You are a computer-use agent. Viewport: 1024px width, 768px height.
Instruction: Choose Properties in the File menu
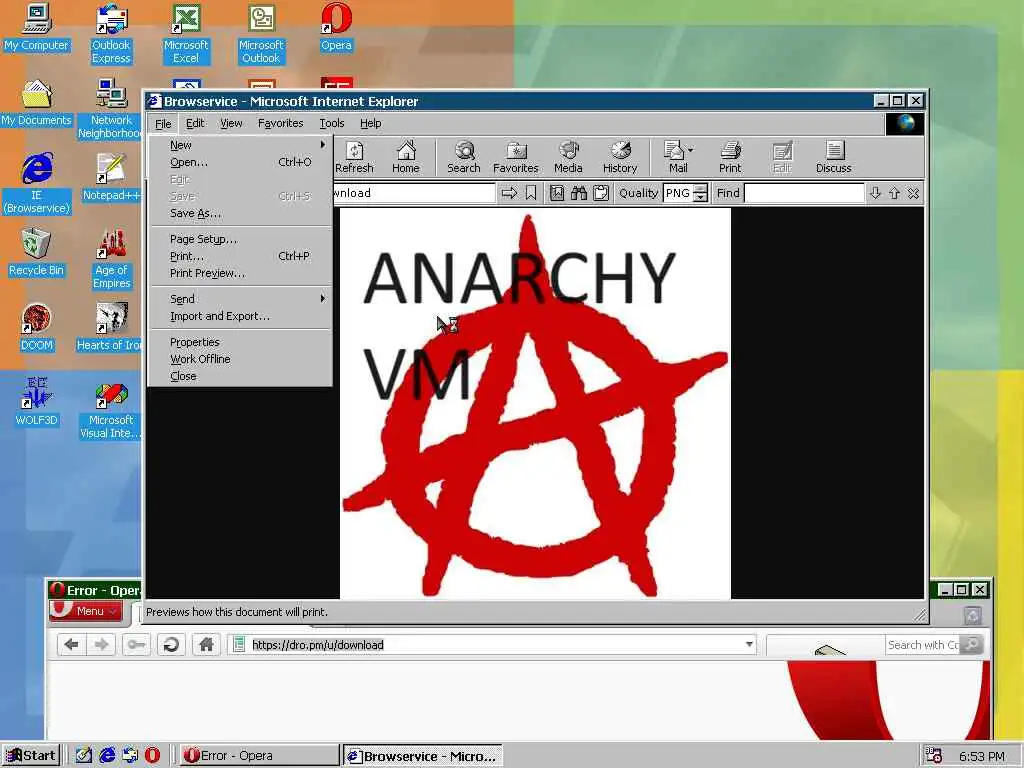(242, 342)
